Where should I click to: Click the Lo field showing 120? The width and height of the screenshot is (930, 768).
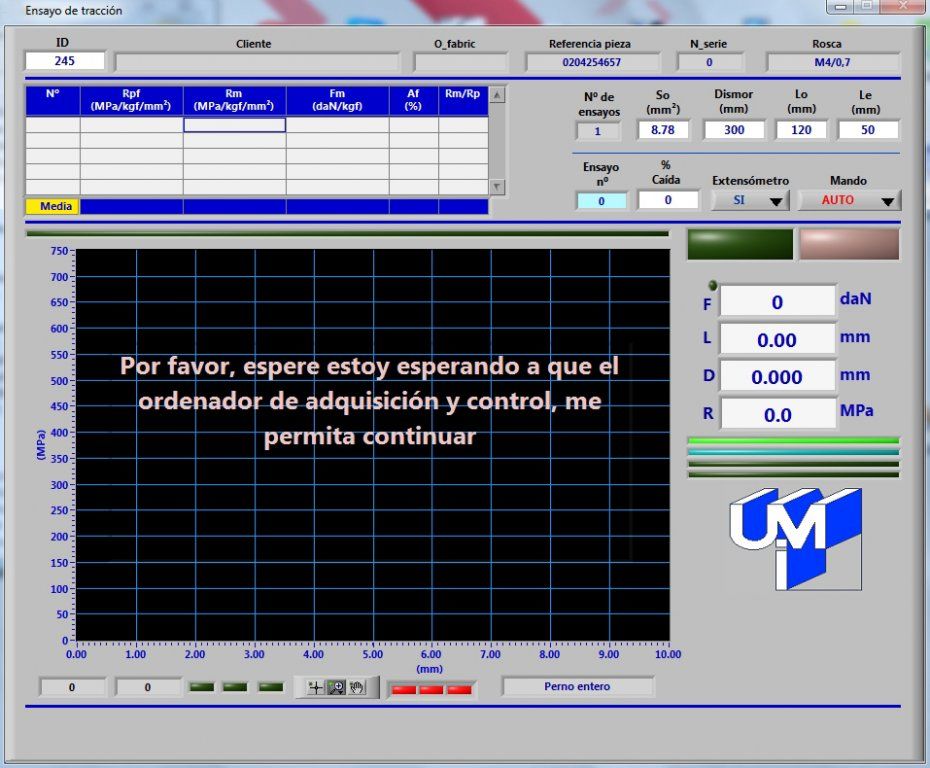coord(801,130)
